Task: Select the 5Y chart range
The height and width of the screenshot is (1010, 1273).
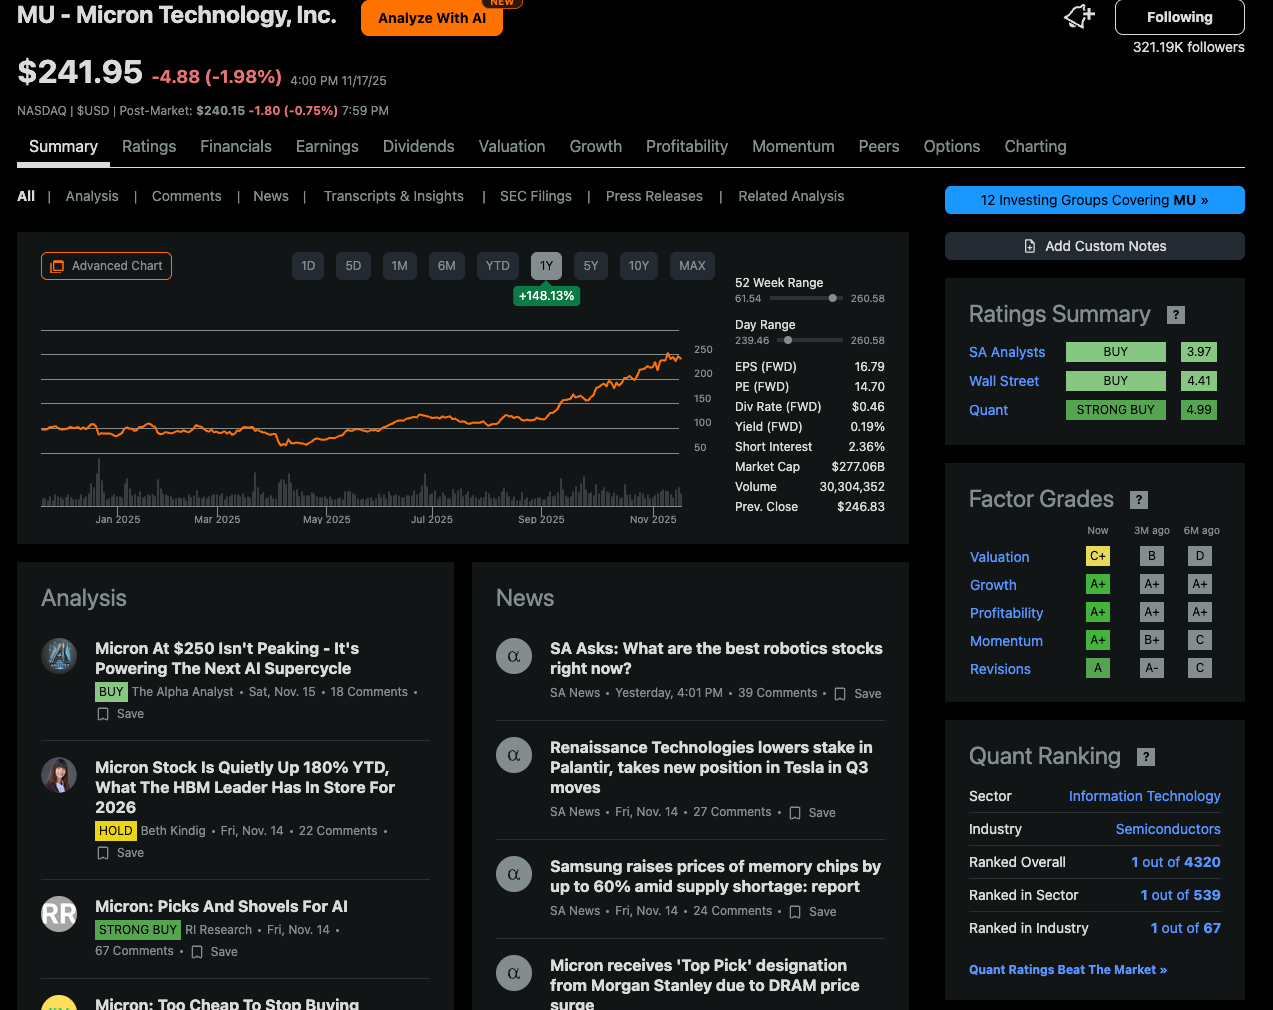Action: coord(591,266)
